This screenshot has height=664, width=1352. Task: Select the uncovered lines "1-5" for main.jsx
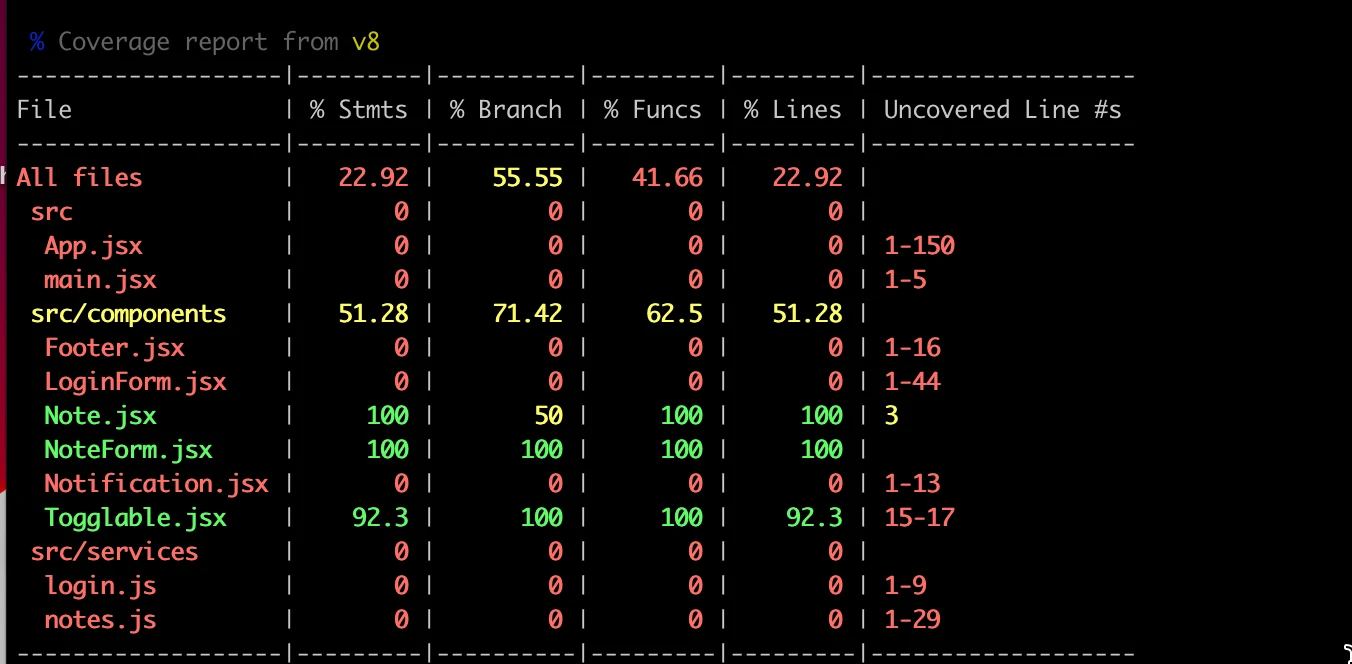point(905,280)
